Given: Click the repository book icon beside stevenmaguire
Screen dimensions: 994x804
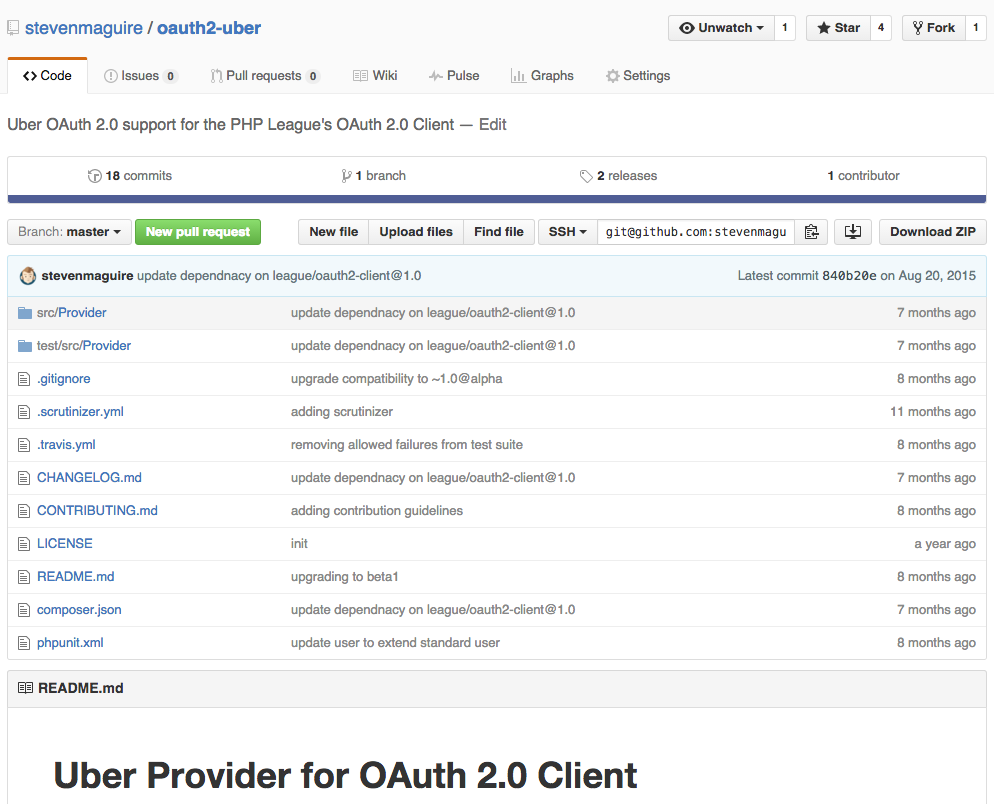Looking at the screenshot, I should pos(13,28).
